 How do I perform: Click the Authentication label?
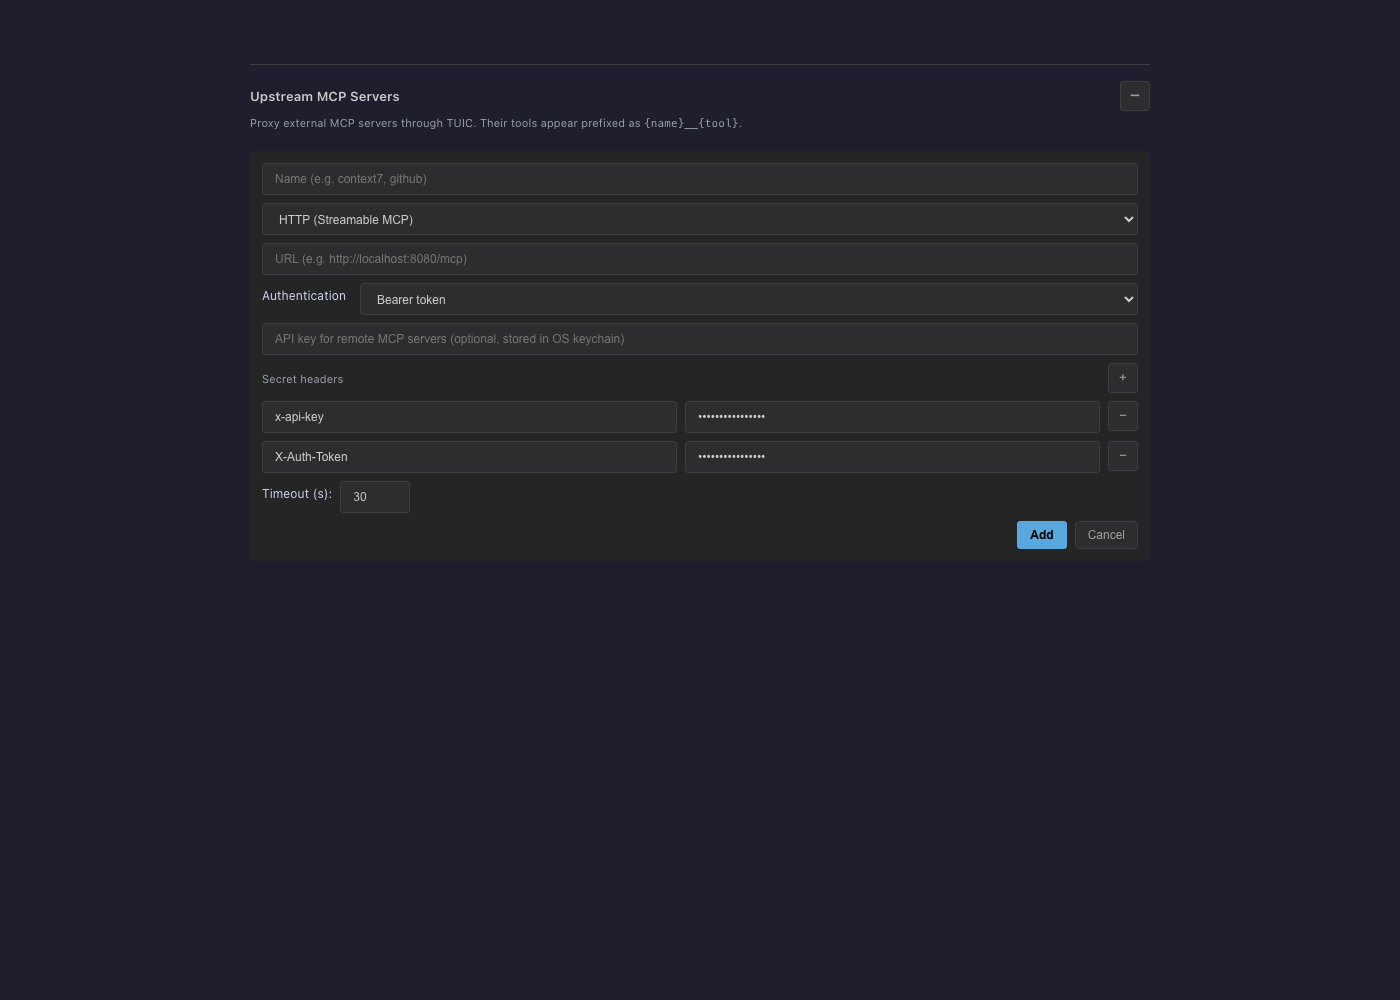(304, 296)
